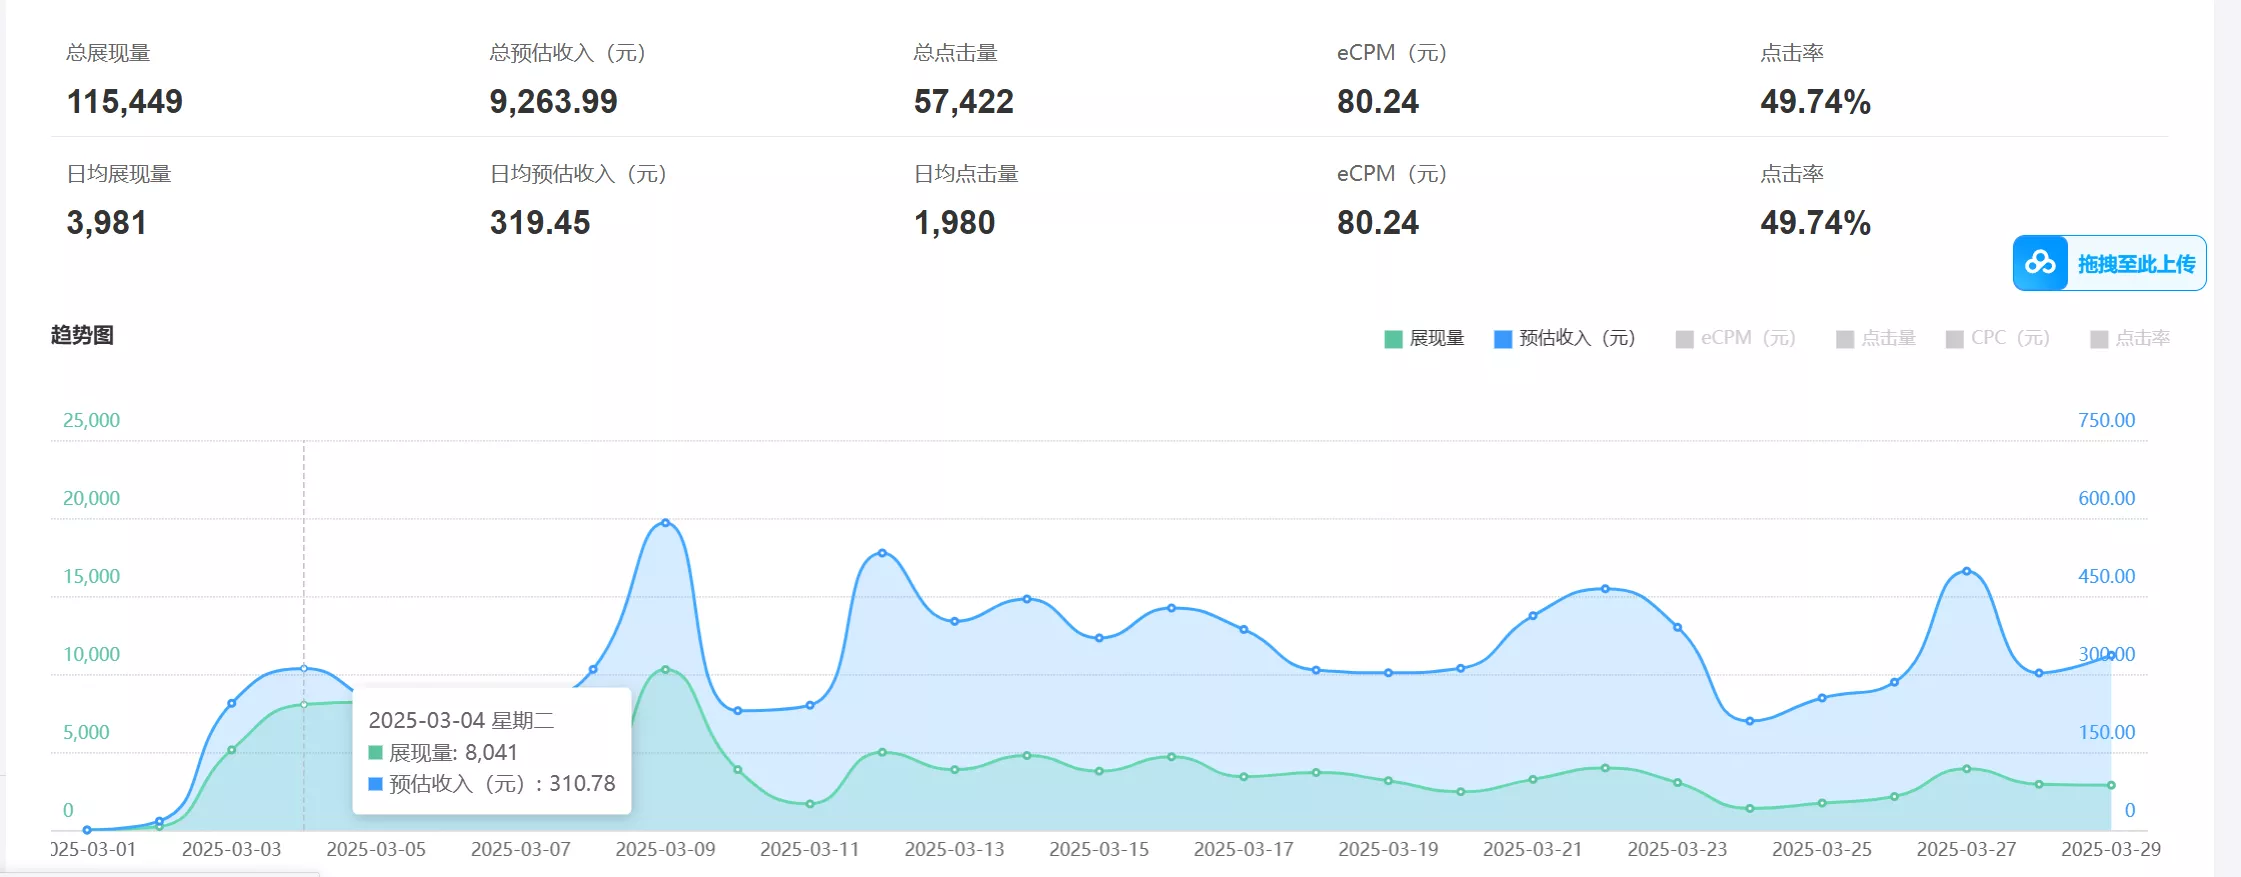Click blue revenue point at 2025-03-27

pos(1966,571)
